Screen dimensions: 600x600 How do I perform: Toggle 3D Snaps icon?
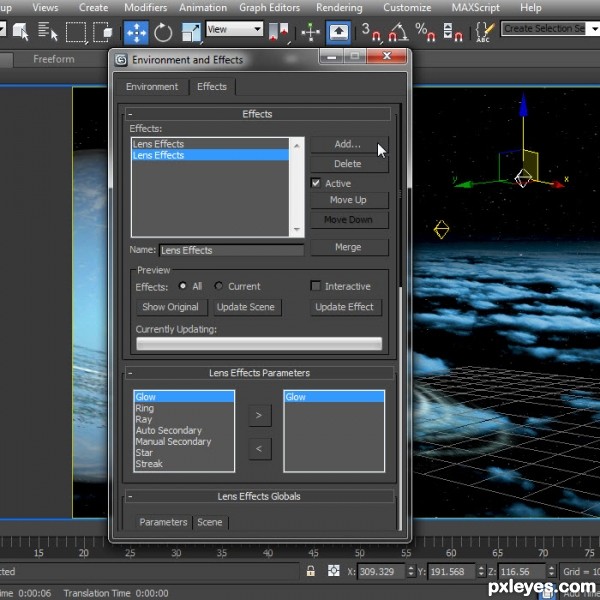371,32
